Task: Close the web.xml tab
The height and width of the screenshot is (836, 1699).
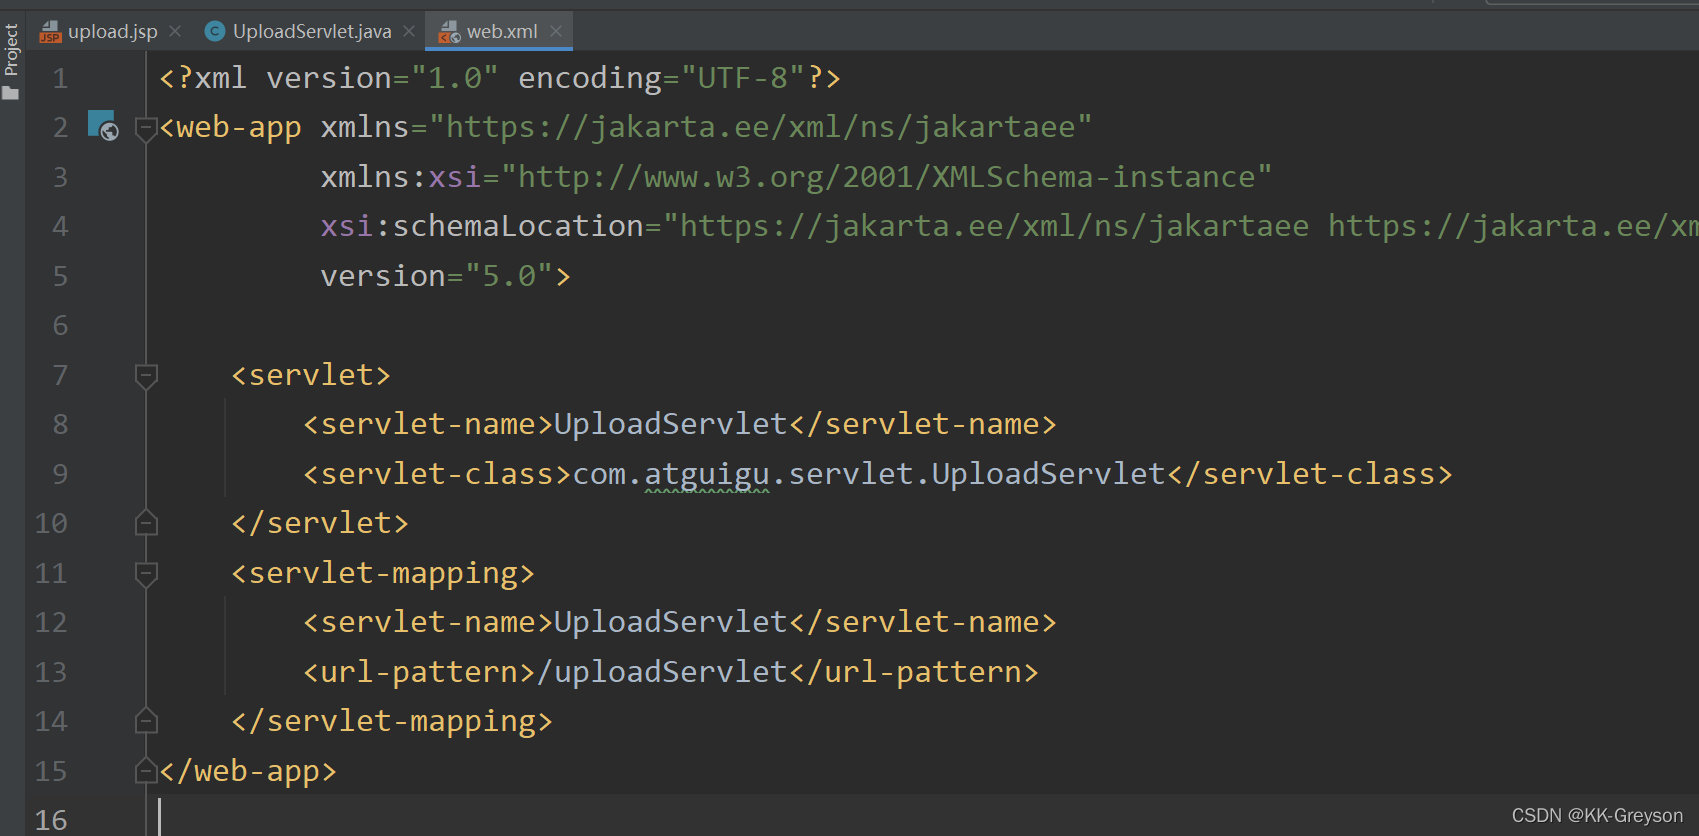Action: [x=556, y=31]
